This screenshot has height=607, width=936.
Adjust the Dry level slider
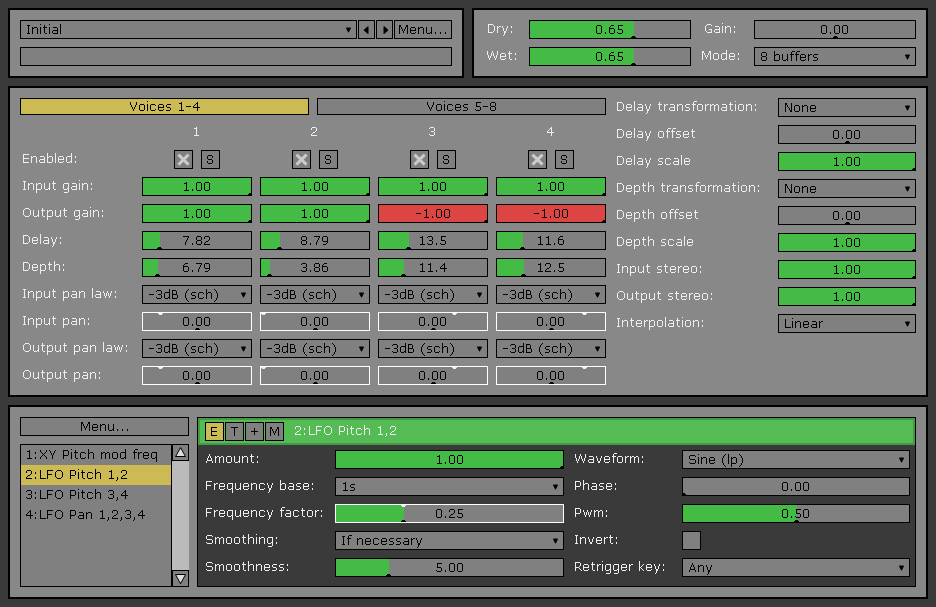tap(609, 30)
